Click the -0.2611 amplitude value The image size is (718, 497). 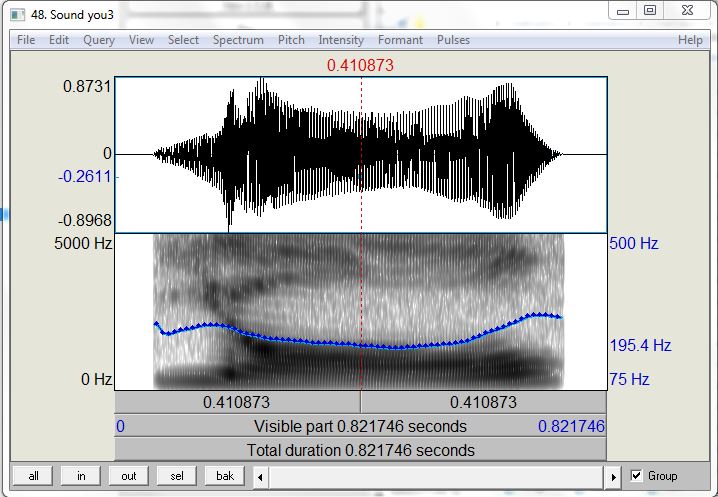(x=85, y=176)
